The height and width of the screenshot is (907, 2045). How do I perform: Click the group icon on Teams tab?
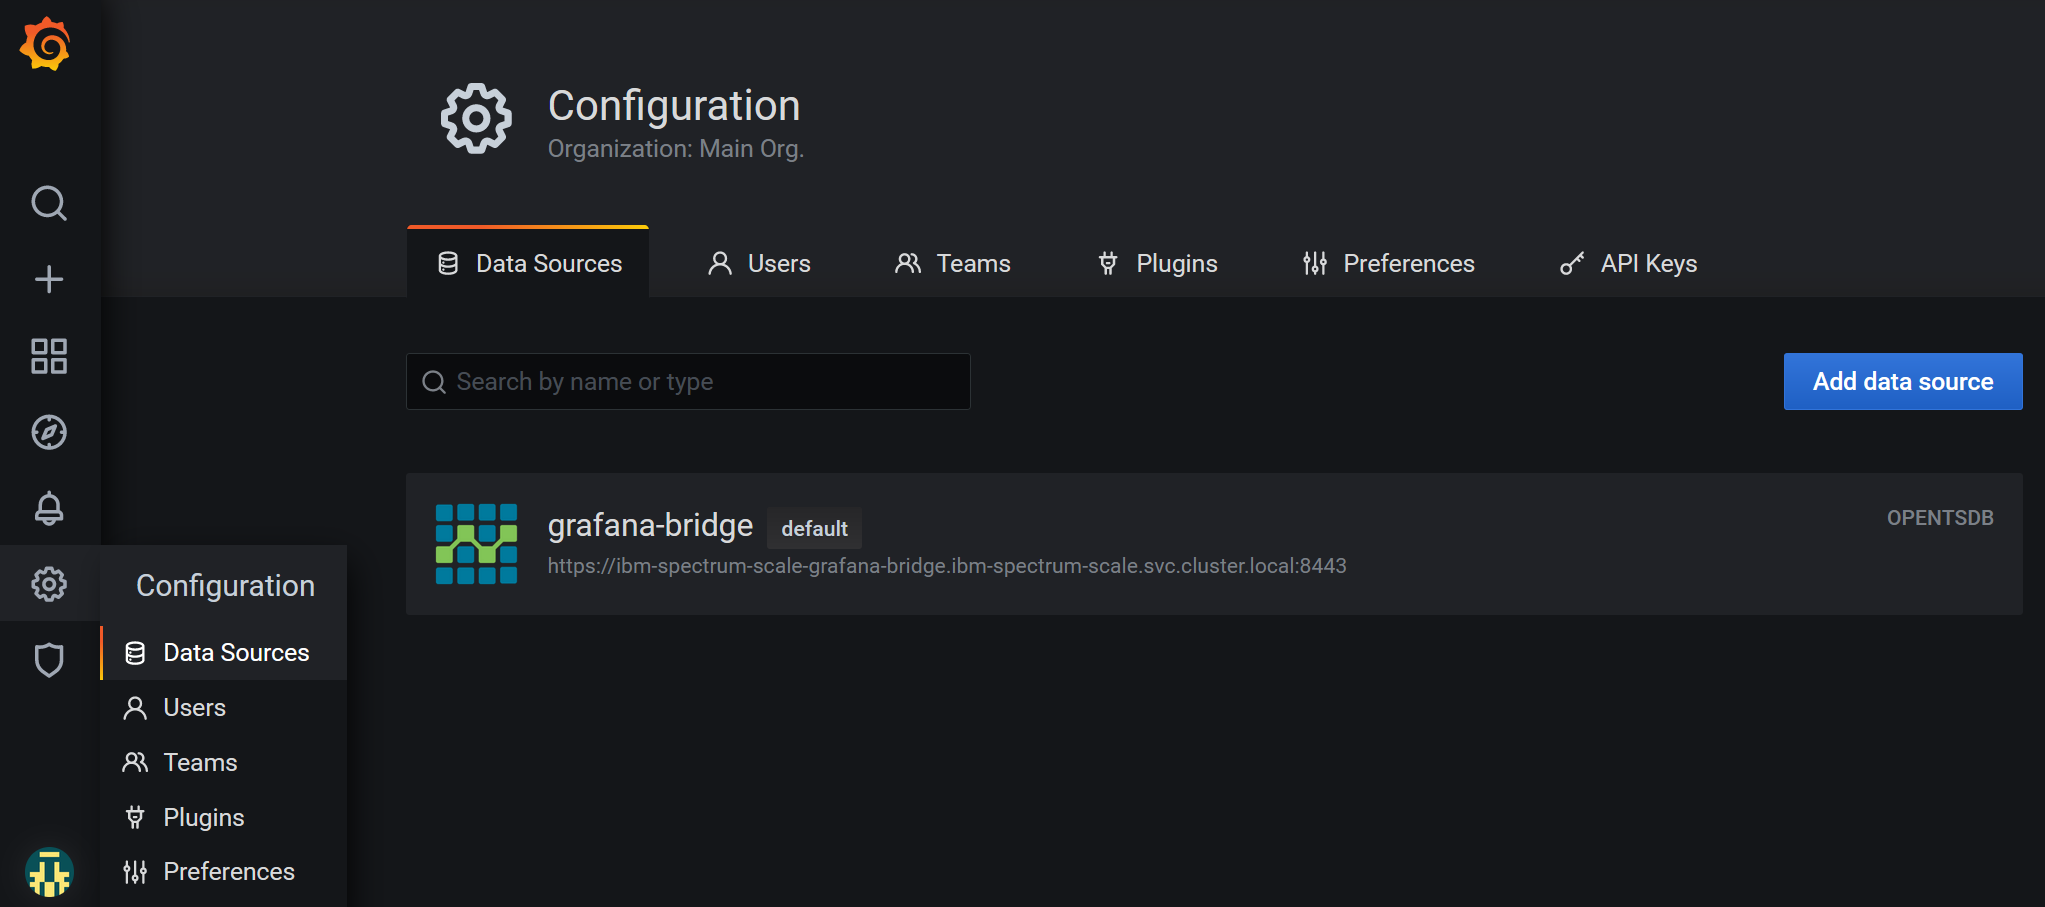pyautogui.click(x=908, y=263)
